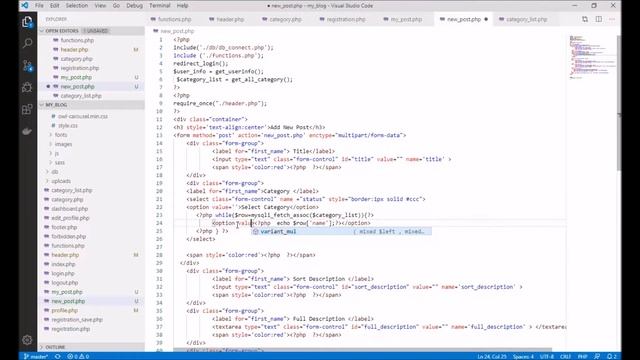Switch to the registration.php tab
The height and width of the screenshot is (360, 640).
[346, 19]
